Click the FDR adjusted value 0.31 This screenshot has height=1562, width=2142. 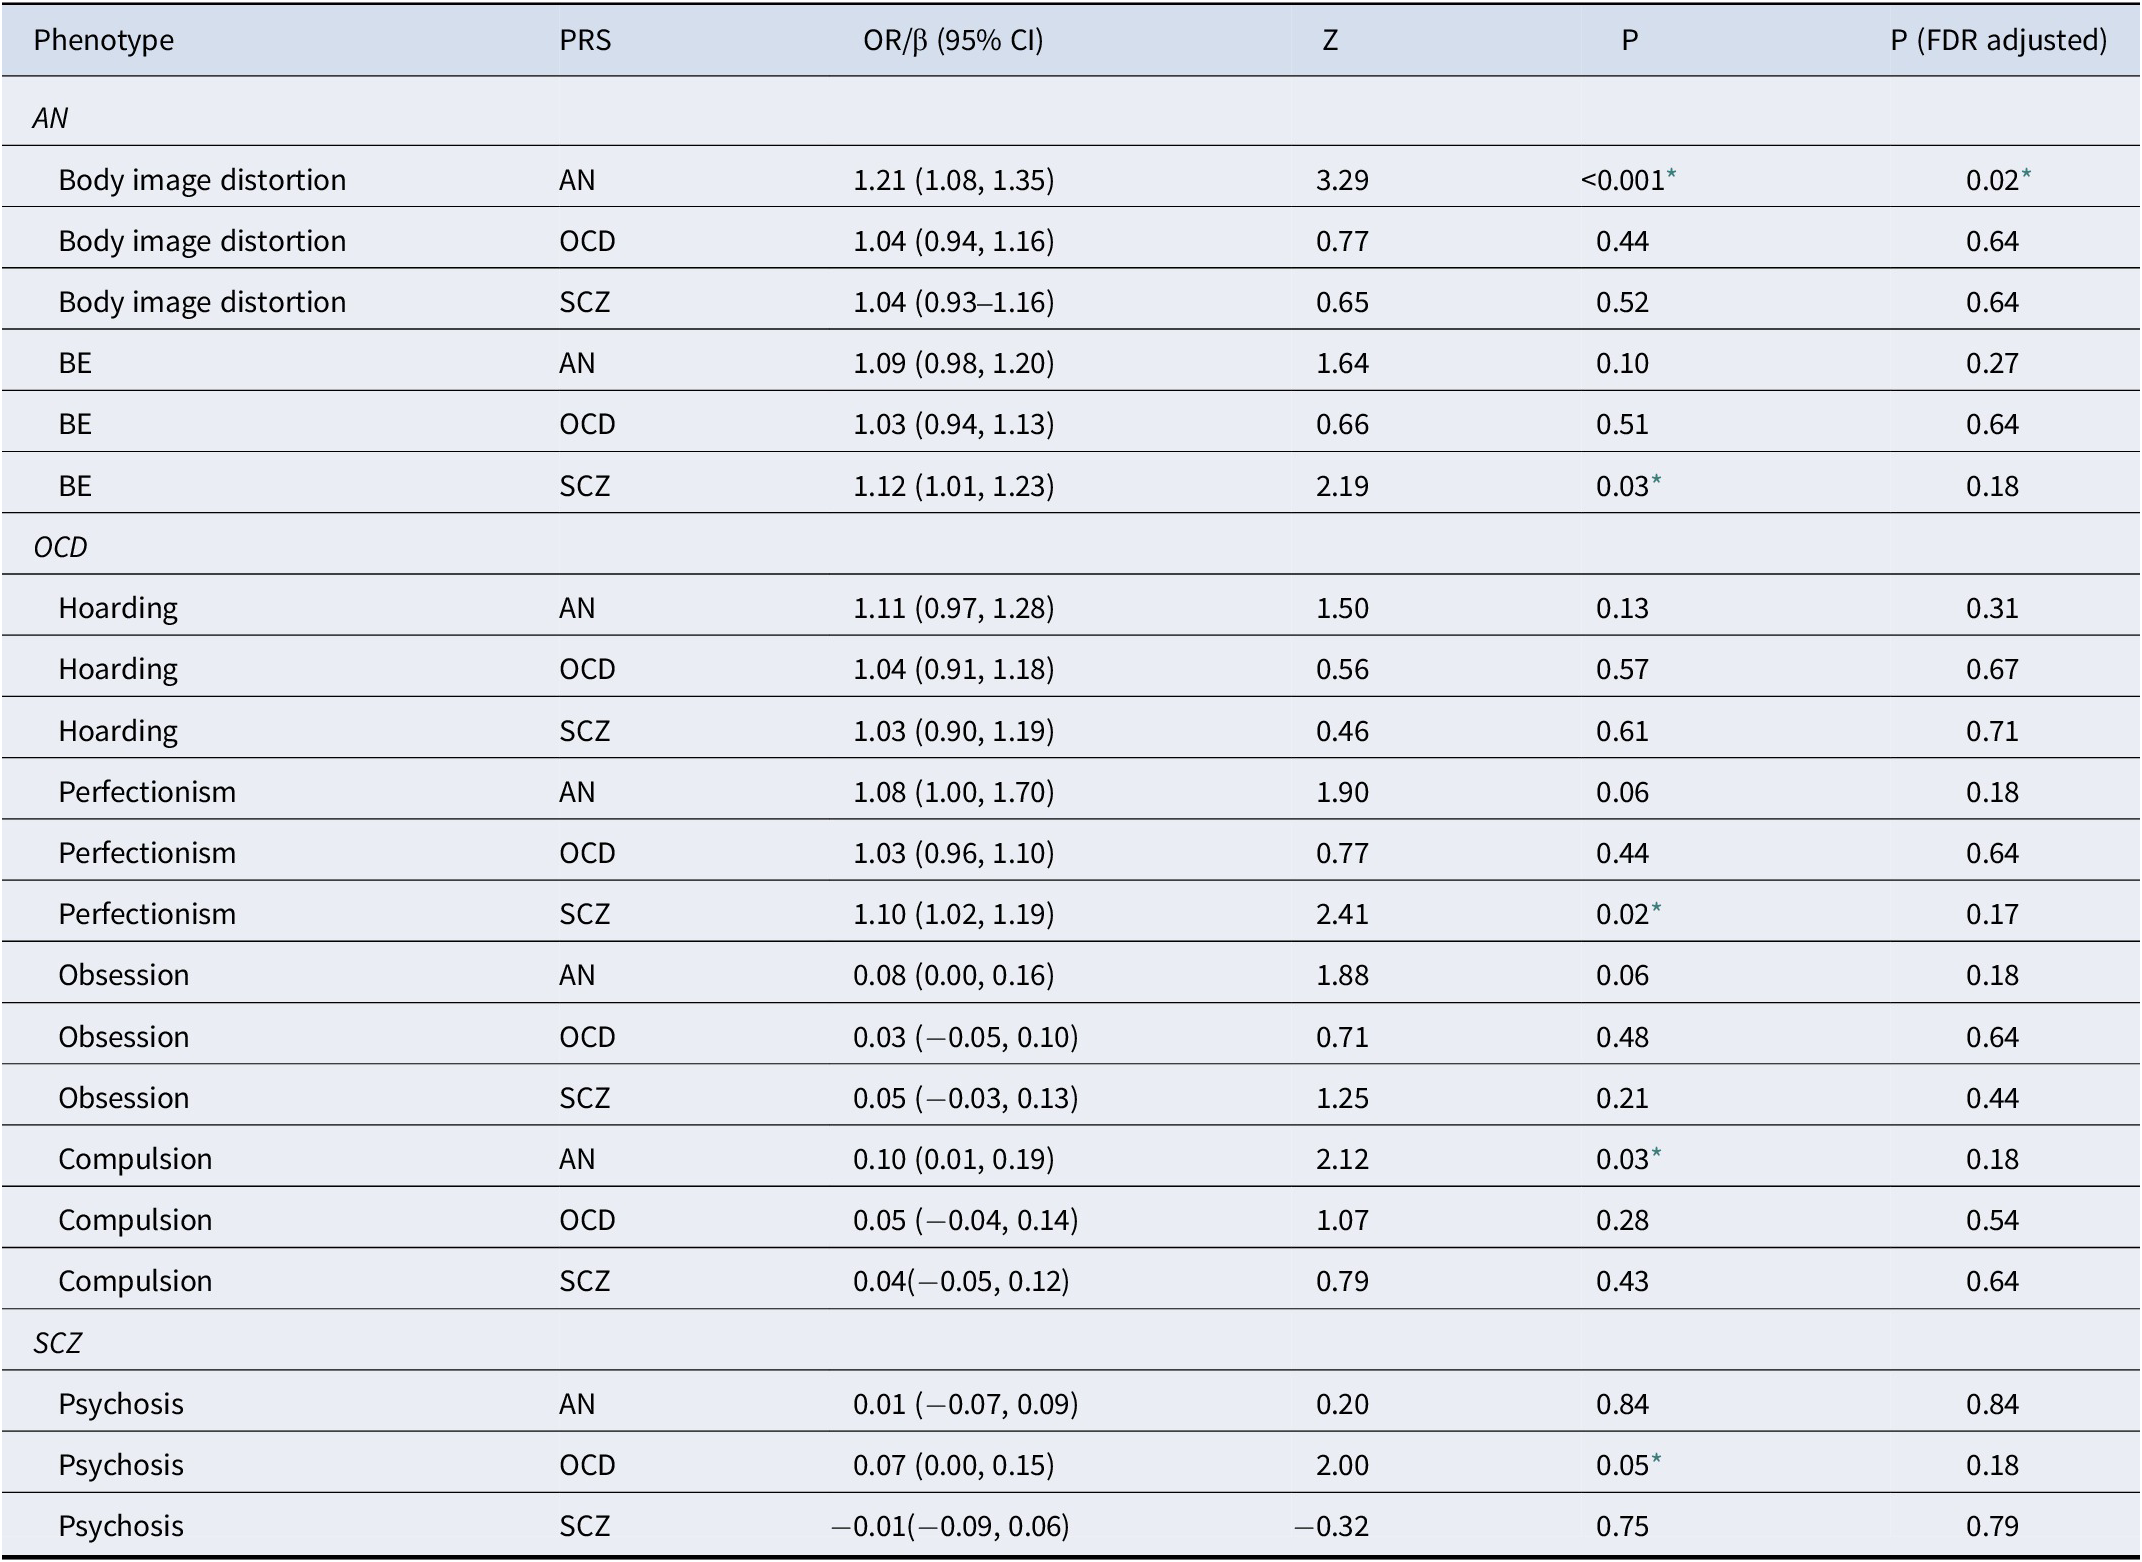tap(1992, 608)
